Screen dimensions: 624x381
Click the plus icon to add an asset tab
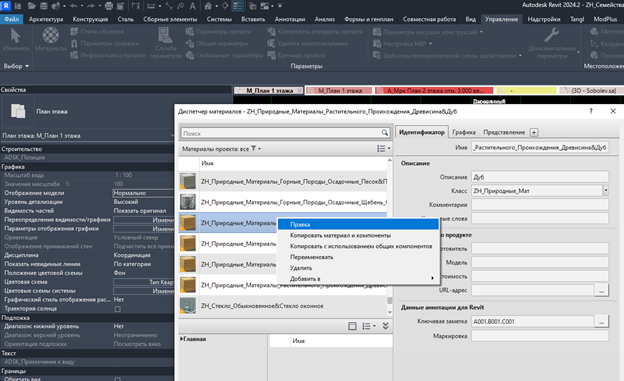(x=534, y=132)
